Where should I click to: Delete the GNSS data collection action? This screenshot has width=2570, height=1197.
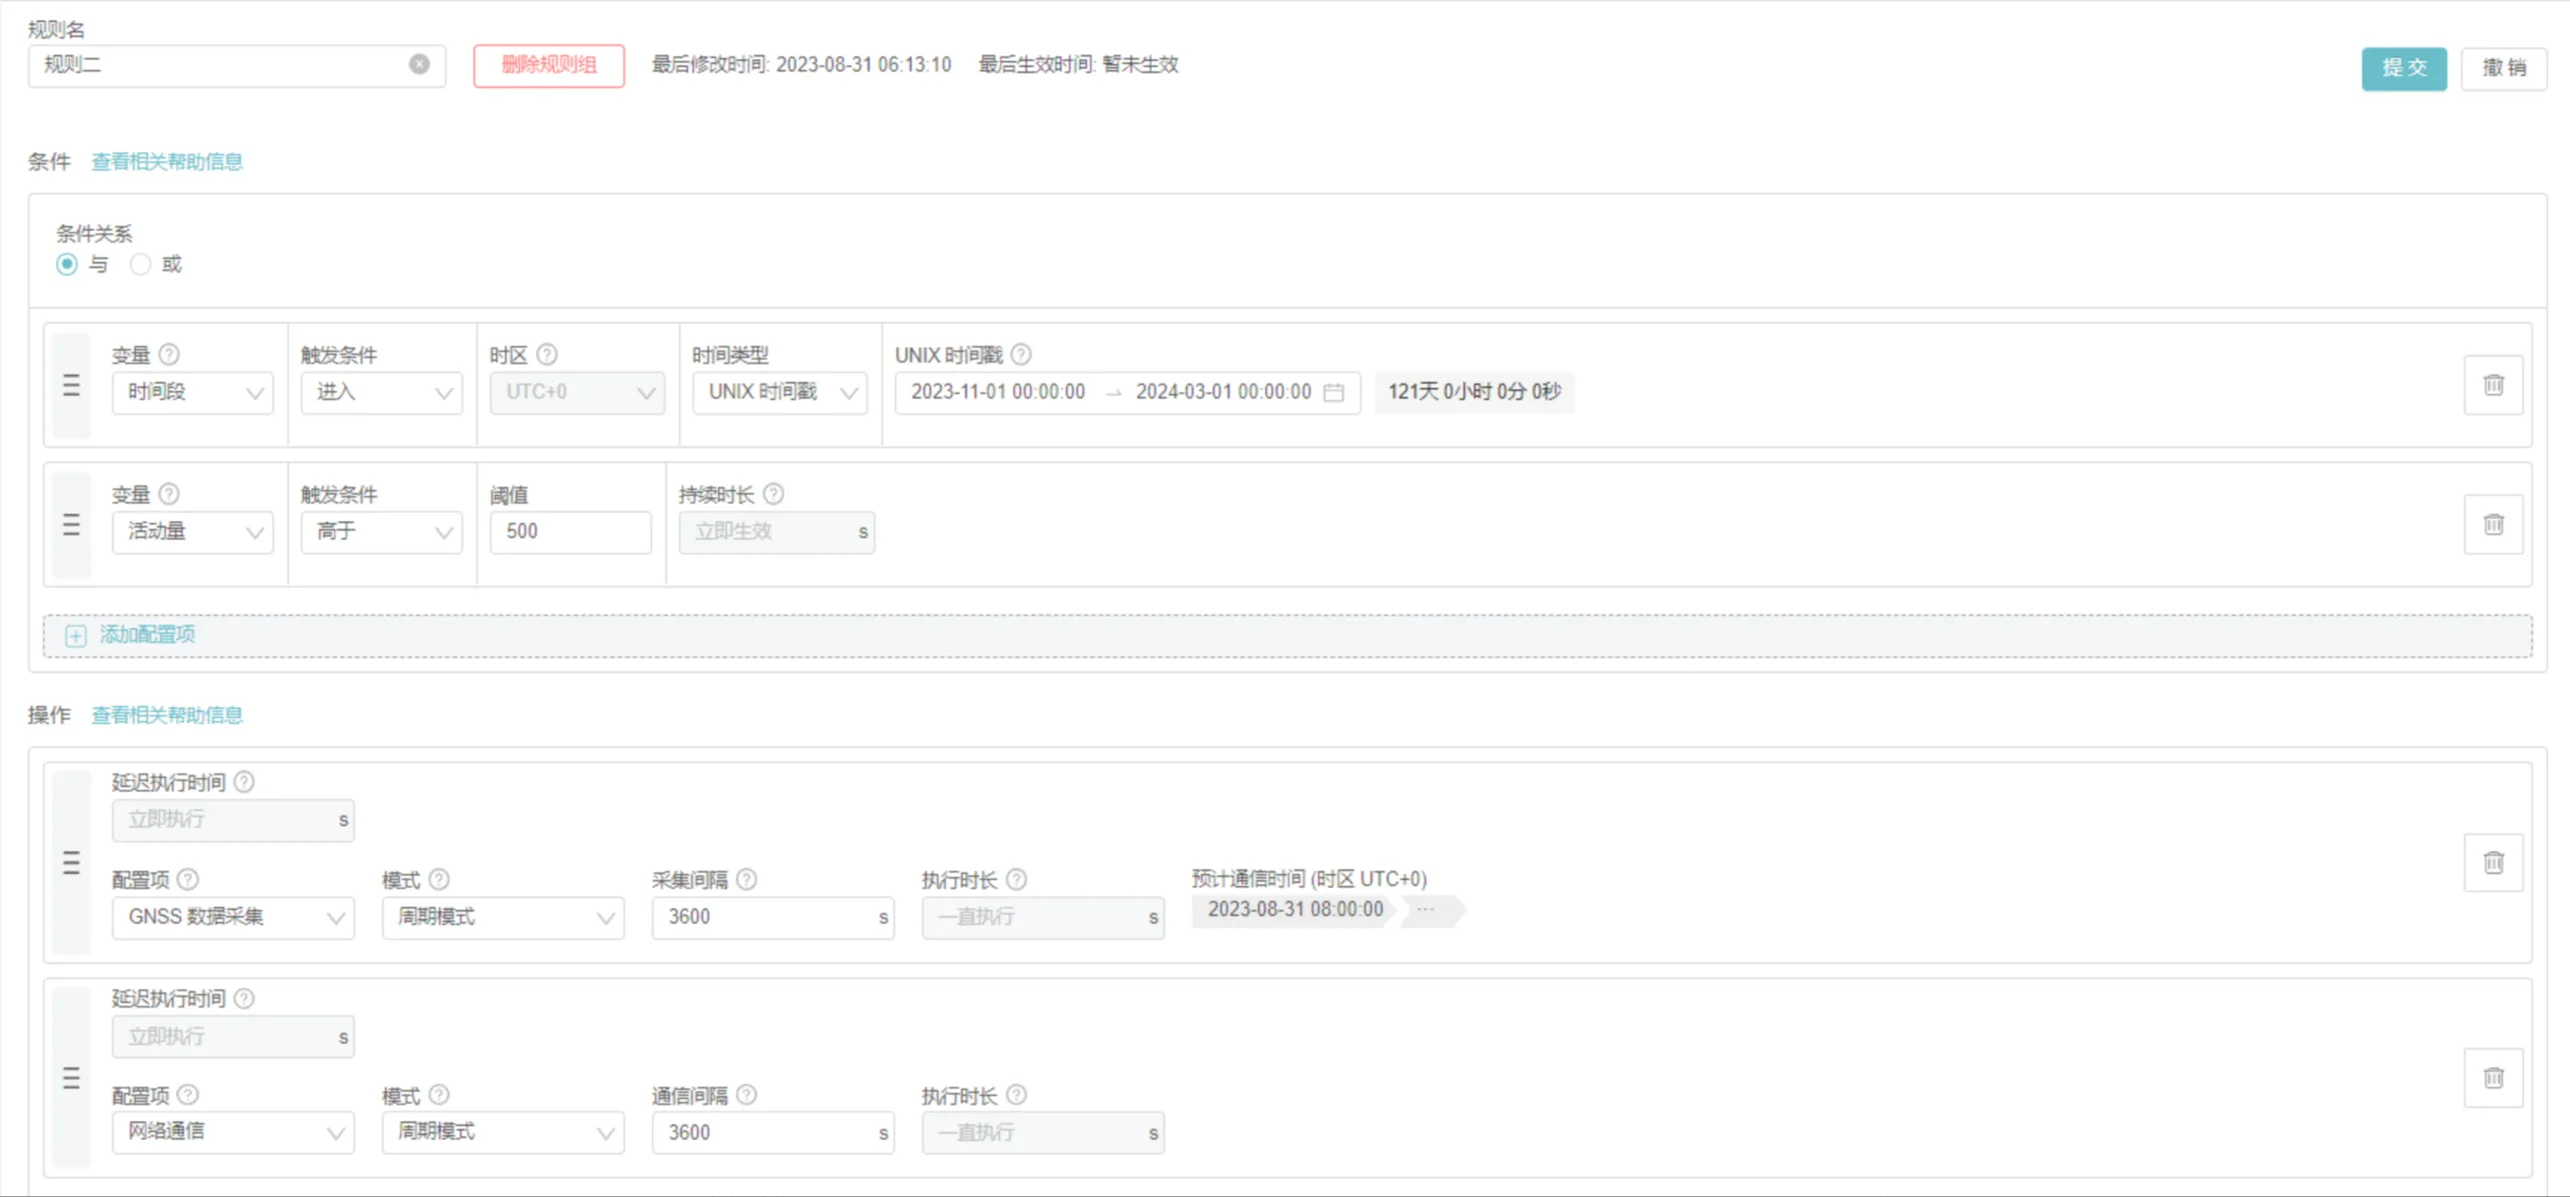[2492, 862]
